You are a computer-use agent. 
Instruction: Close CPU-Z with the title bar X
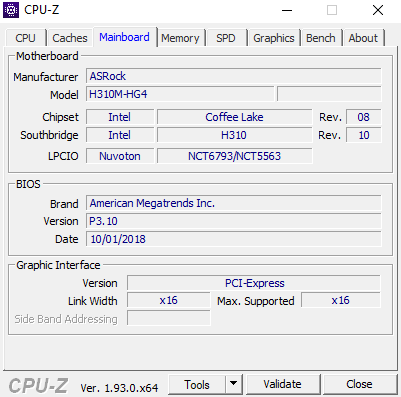coord(378,10)
